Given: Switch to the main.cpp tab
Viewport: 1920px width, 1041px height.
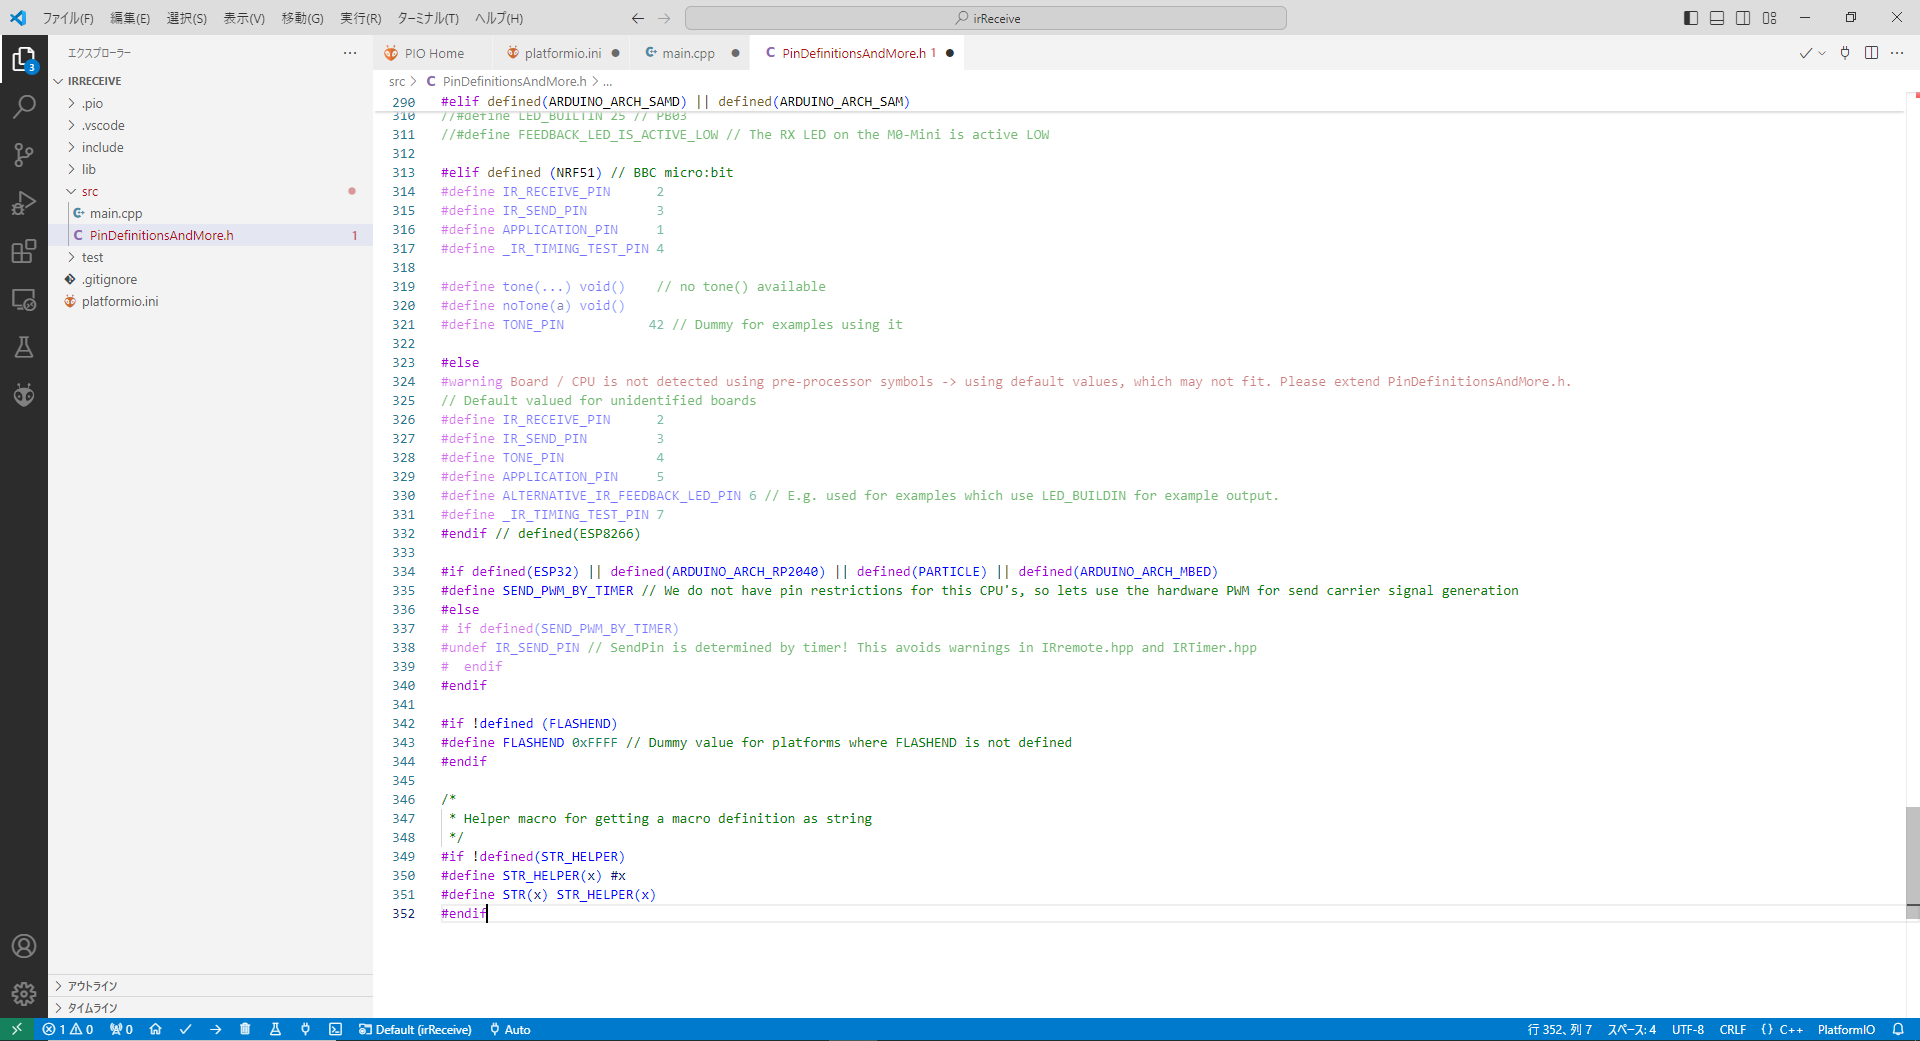Looking at the screenshot, I should pos(687,53).
